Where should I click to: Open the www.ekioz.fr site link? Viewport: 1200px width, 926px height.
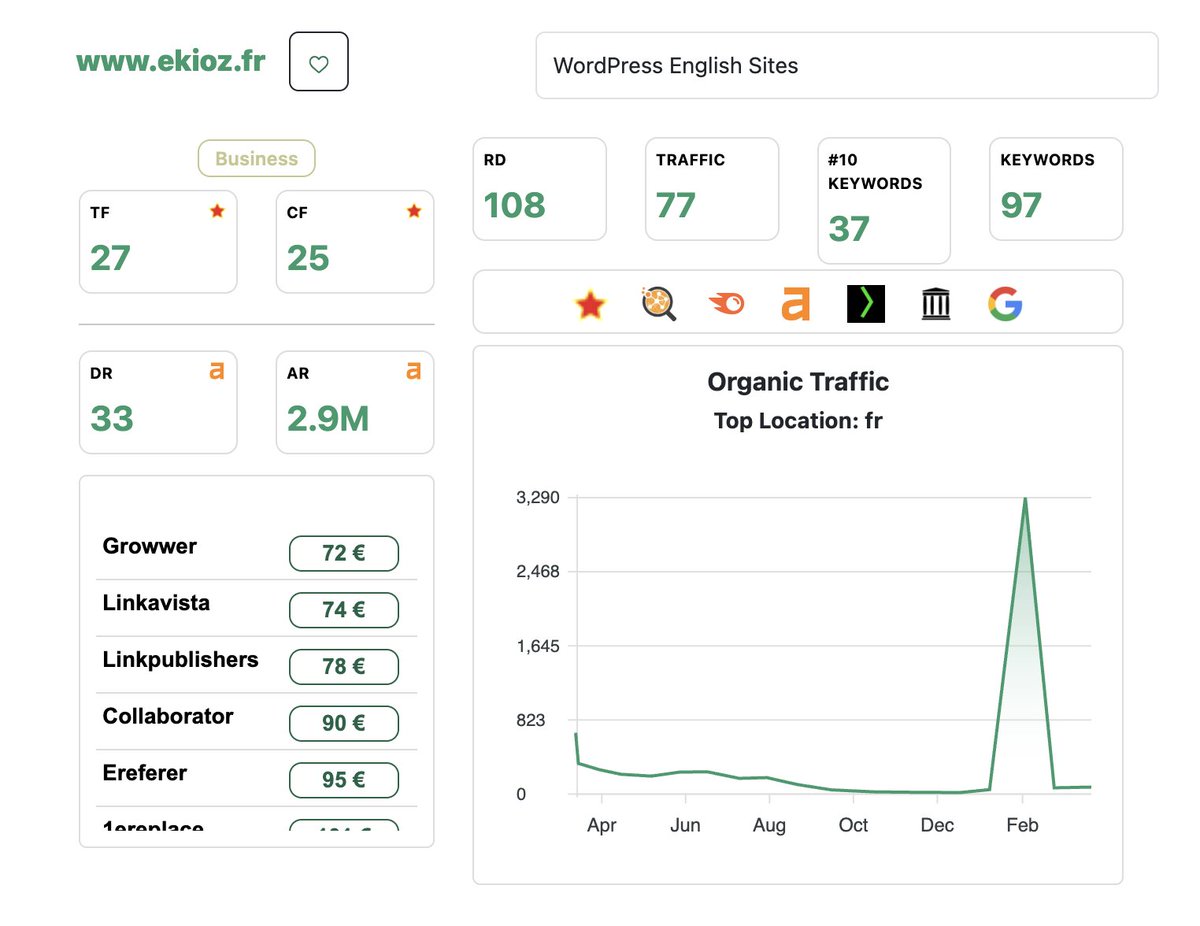tap(171, 61)
